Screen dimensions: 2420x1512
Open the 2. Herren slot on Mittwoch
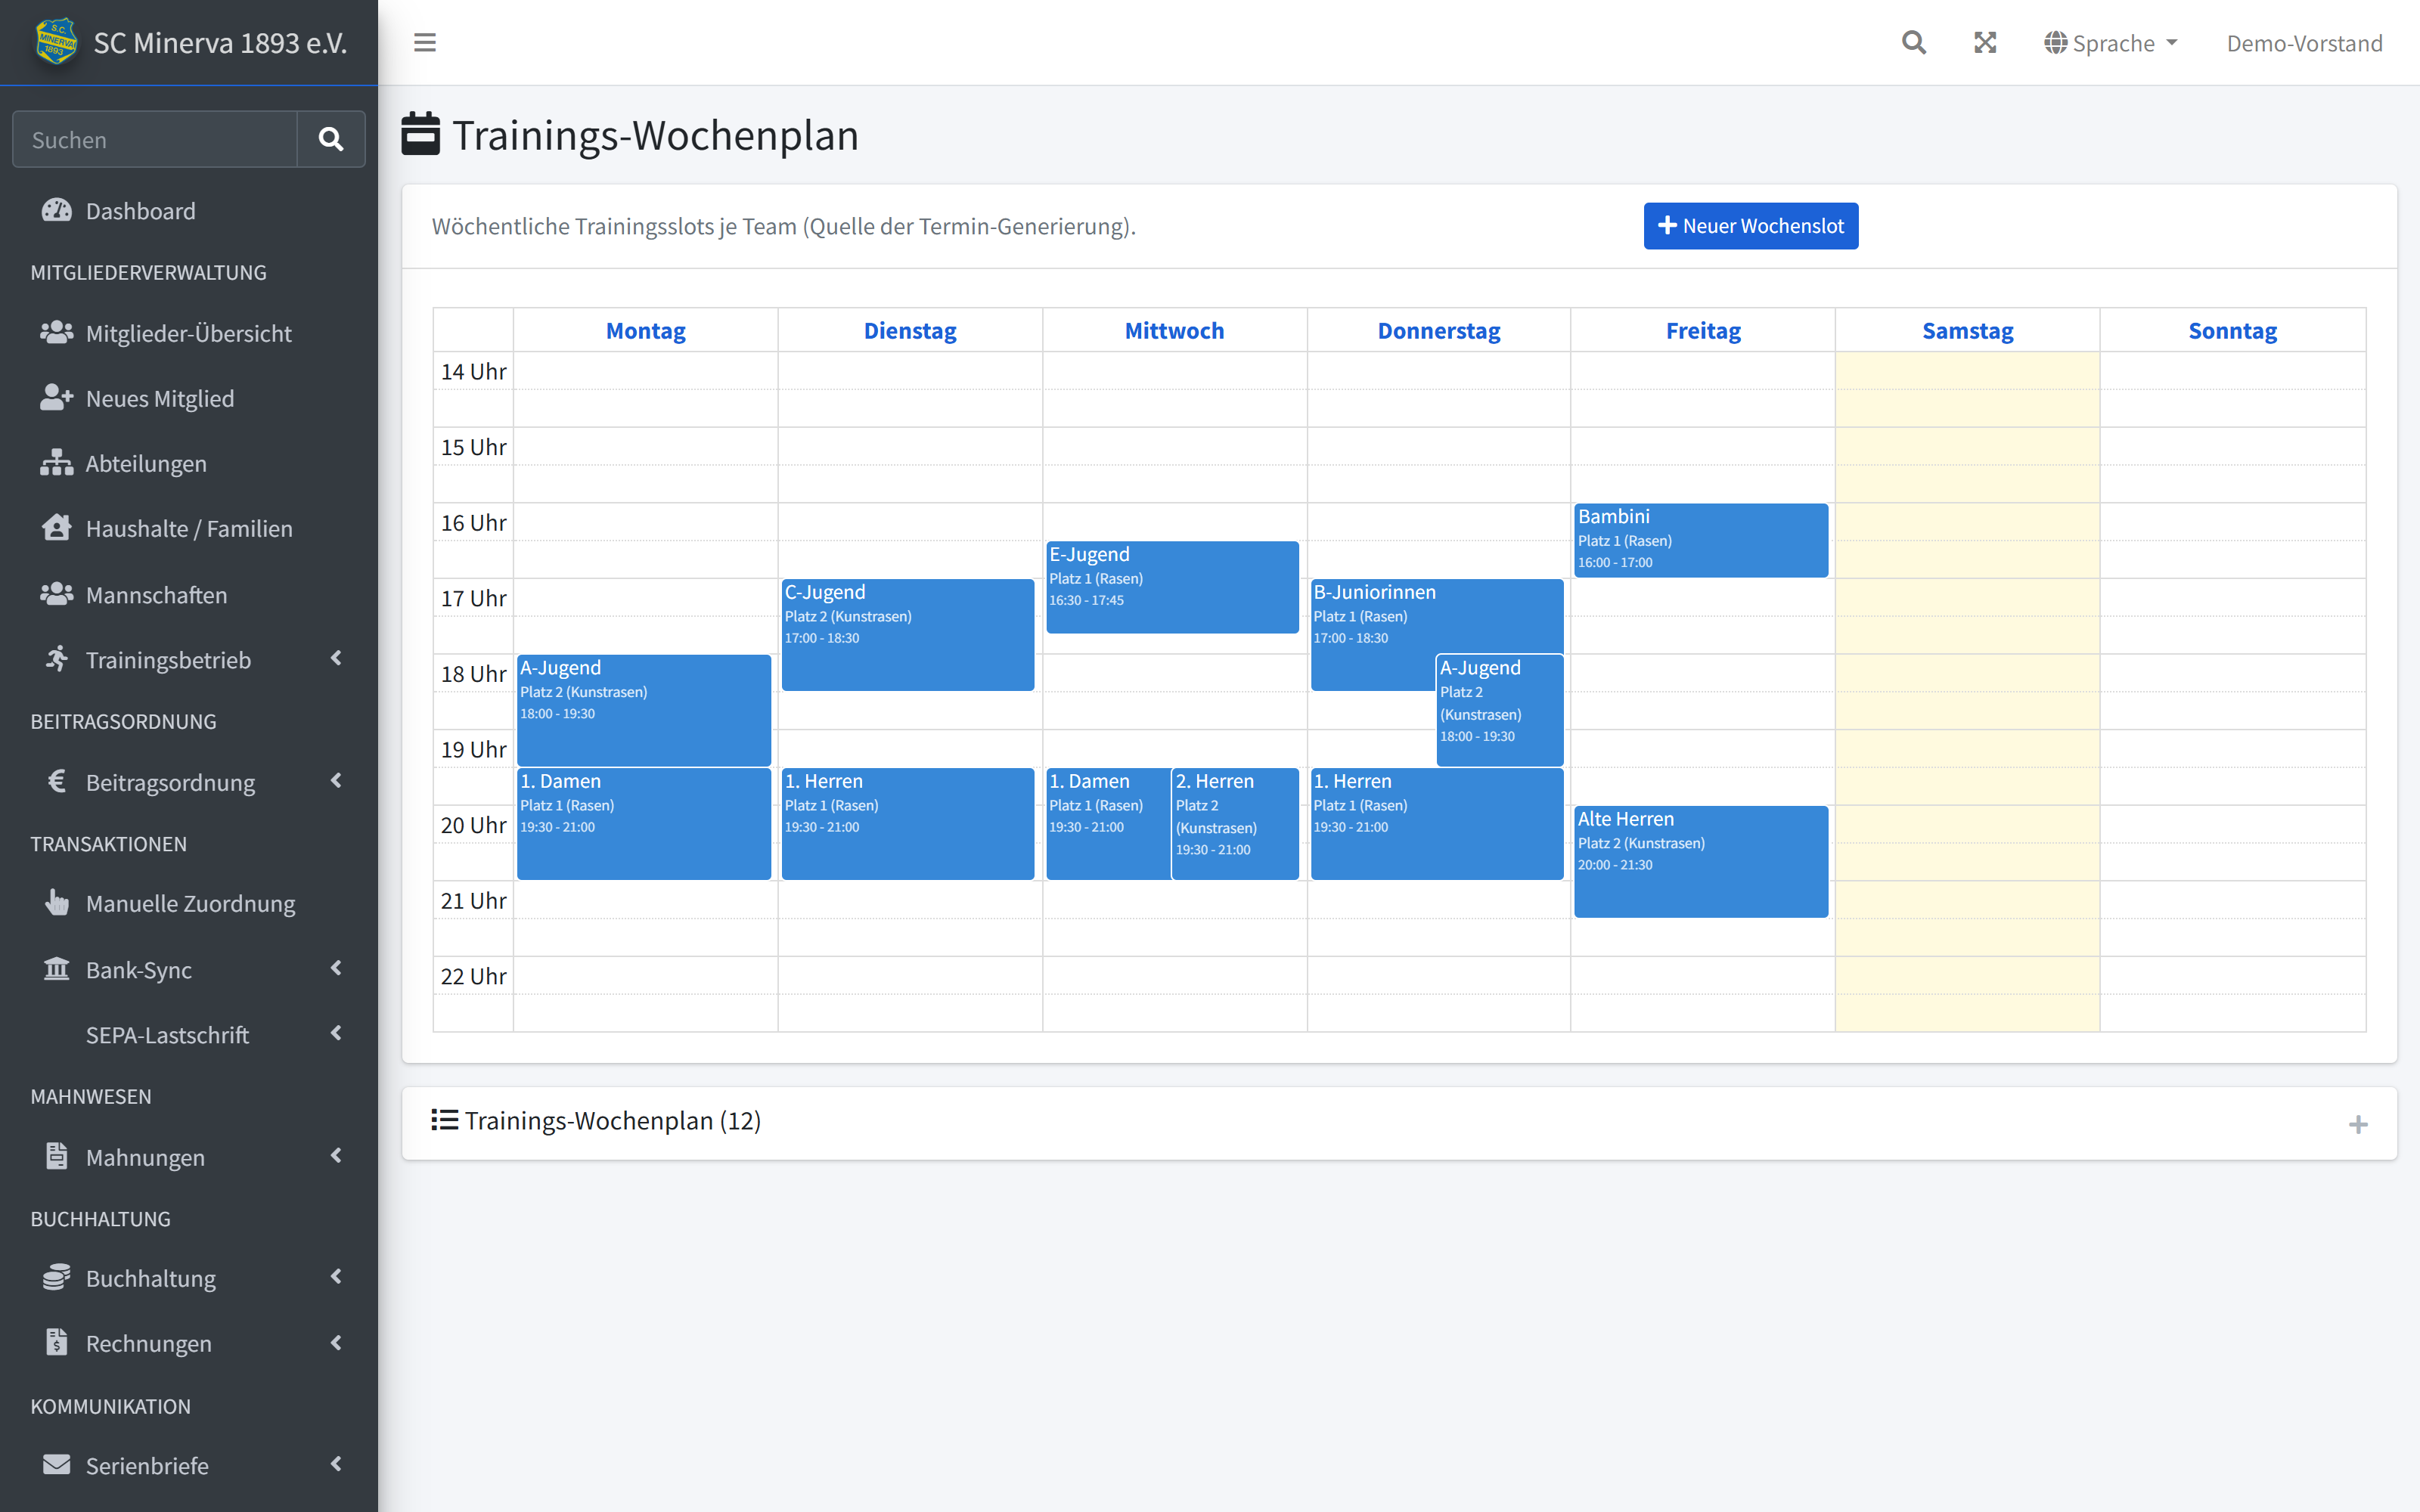pos(1235,824)
